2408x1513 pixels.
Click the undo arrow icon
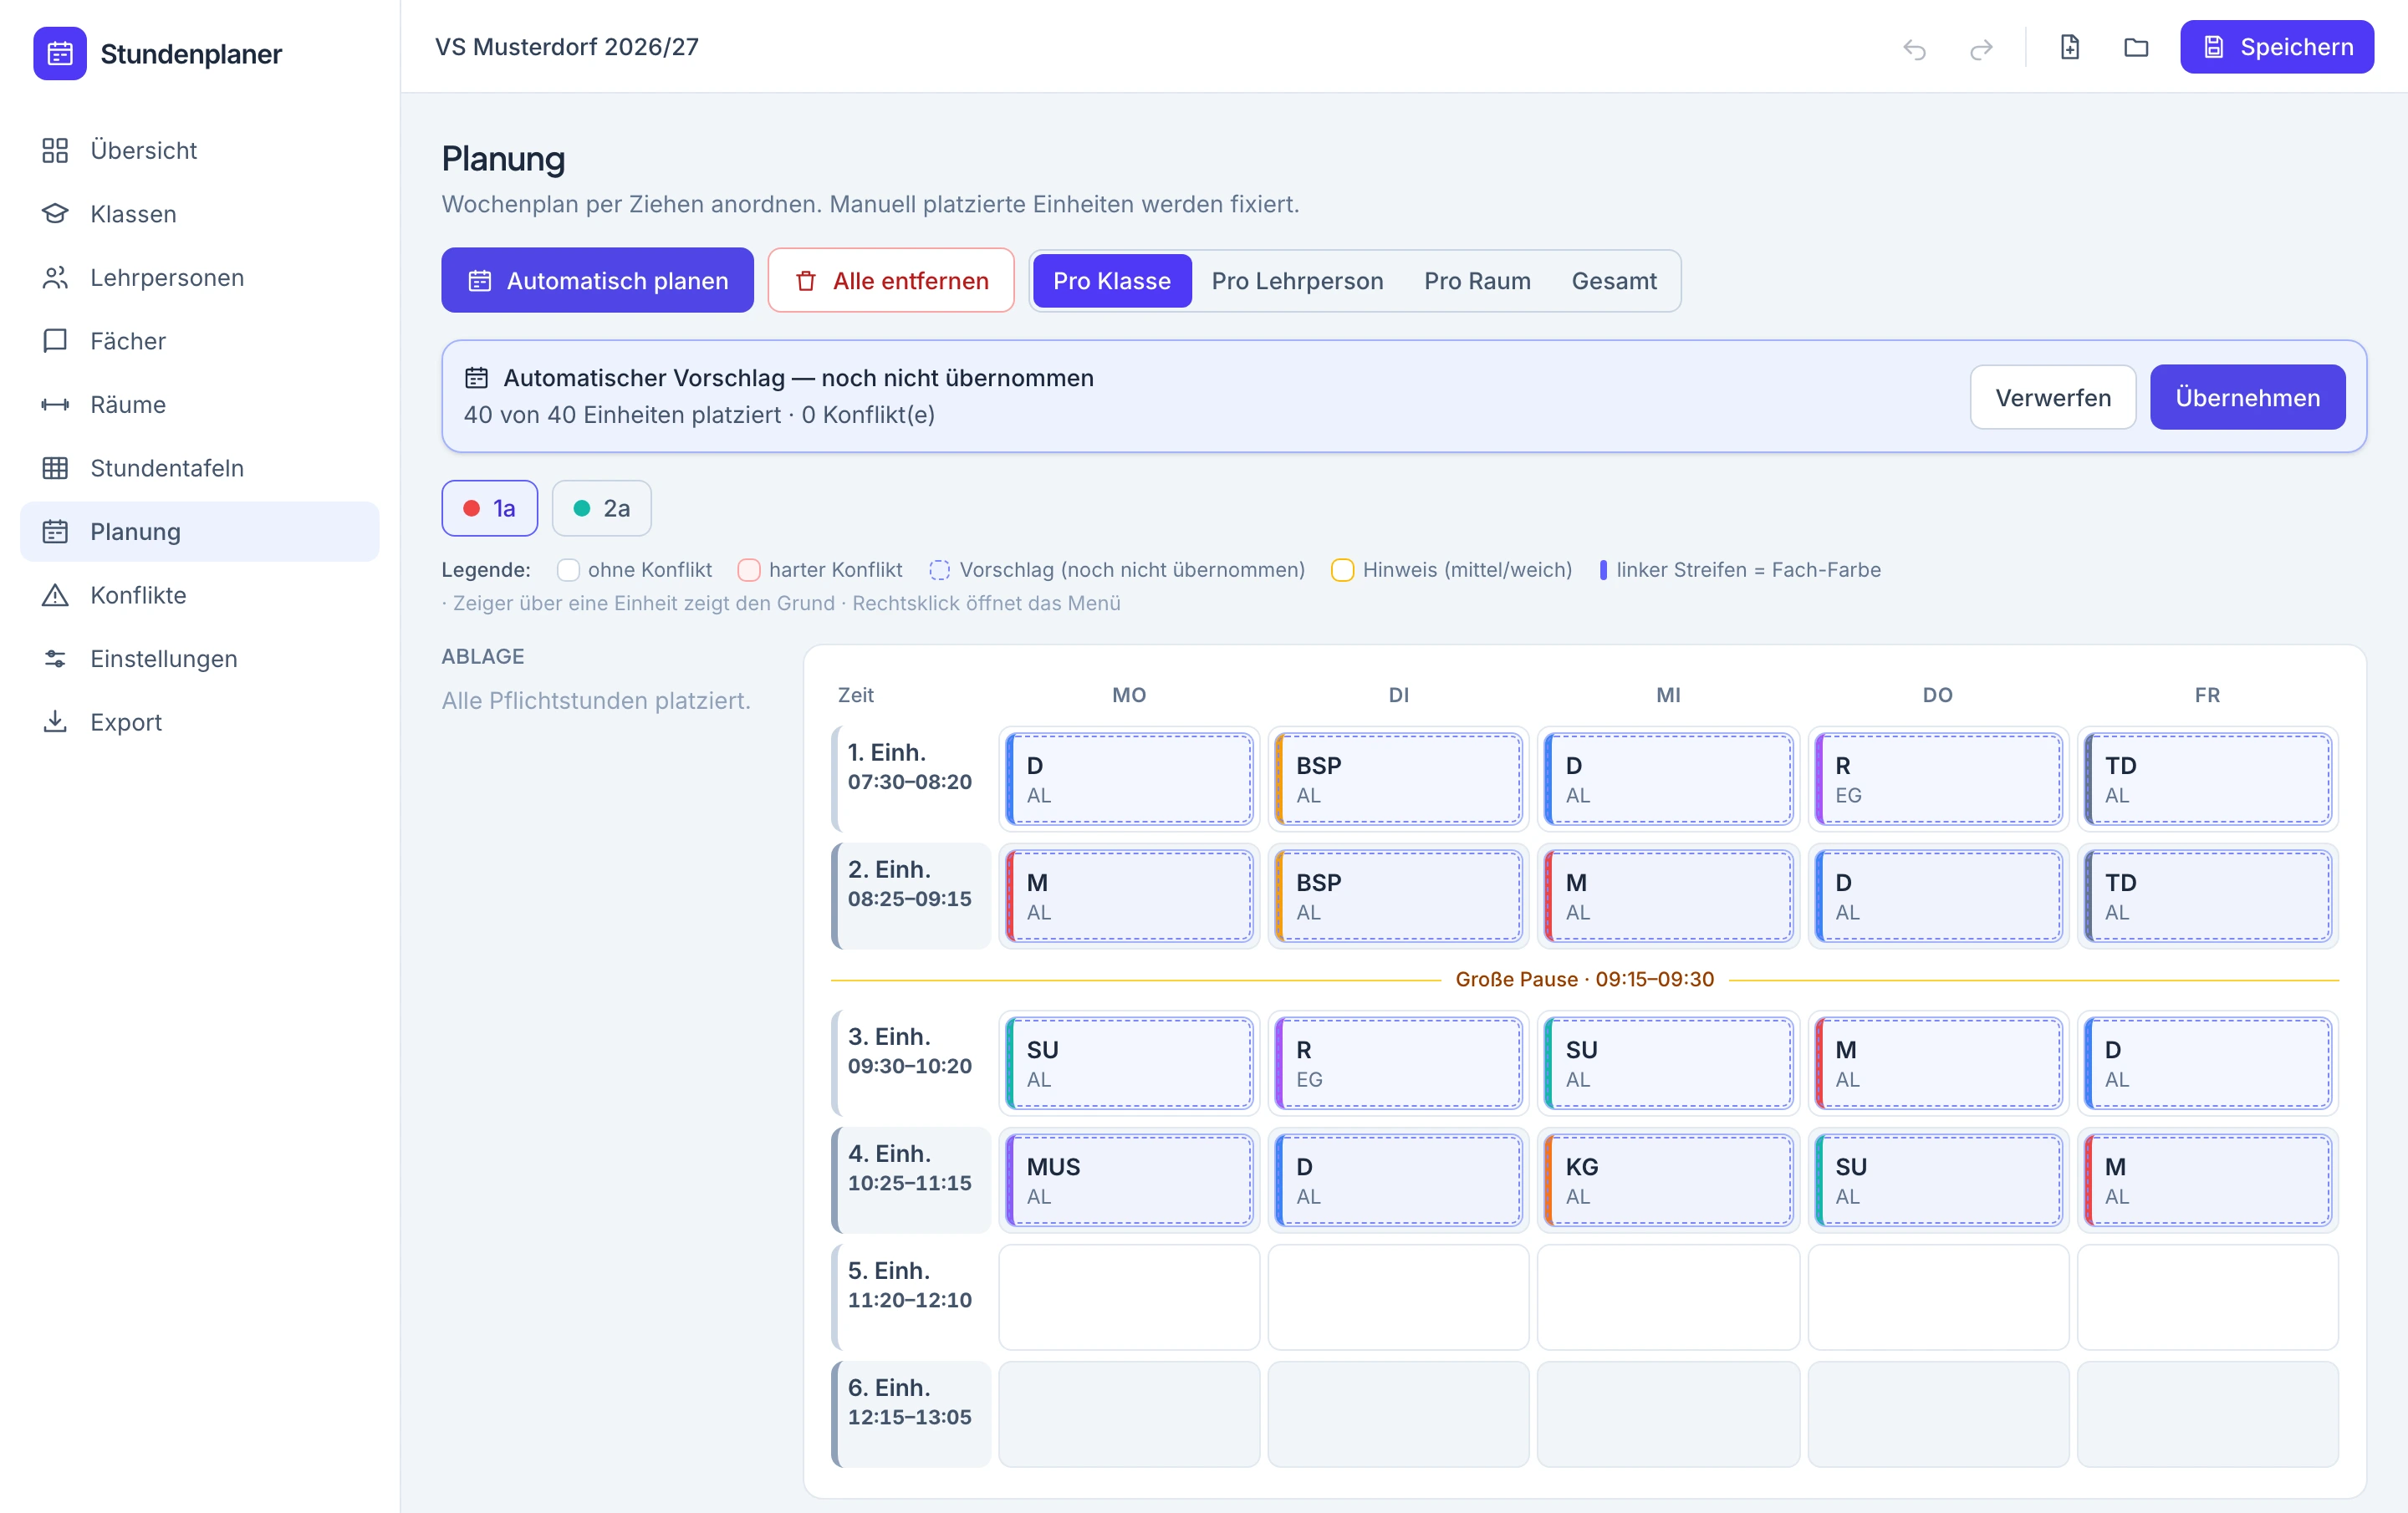point(1914,48)
